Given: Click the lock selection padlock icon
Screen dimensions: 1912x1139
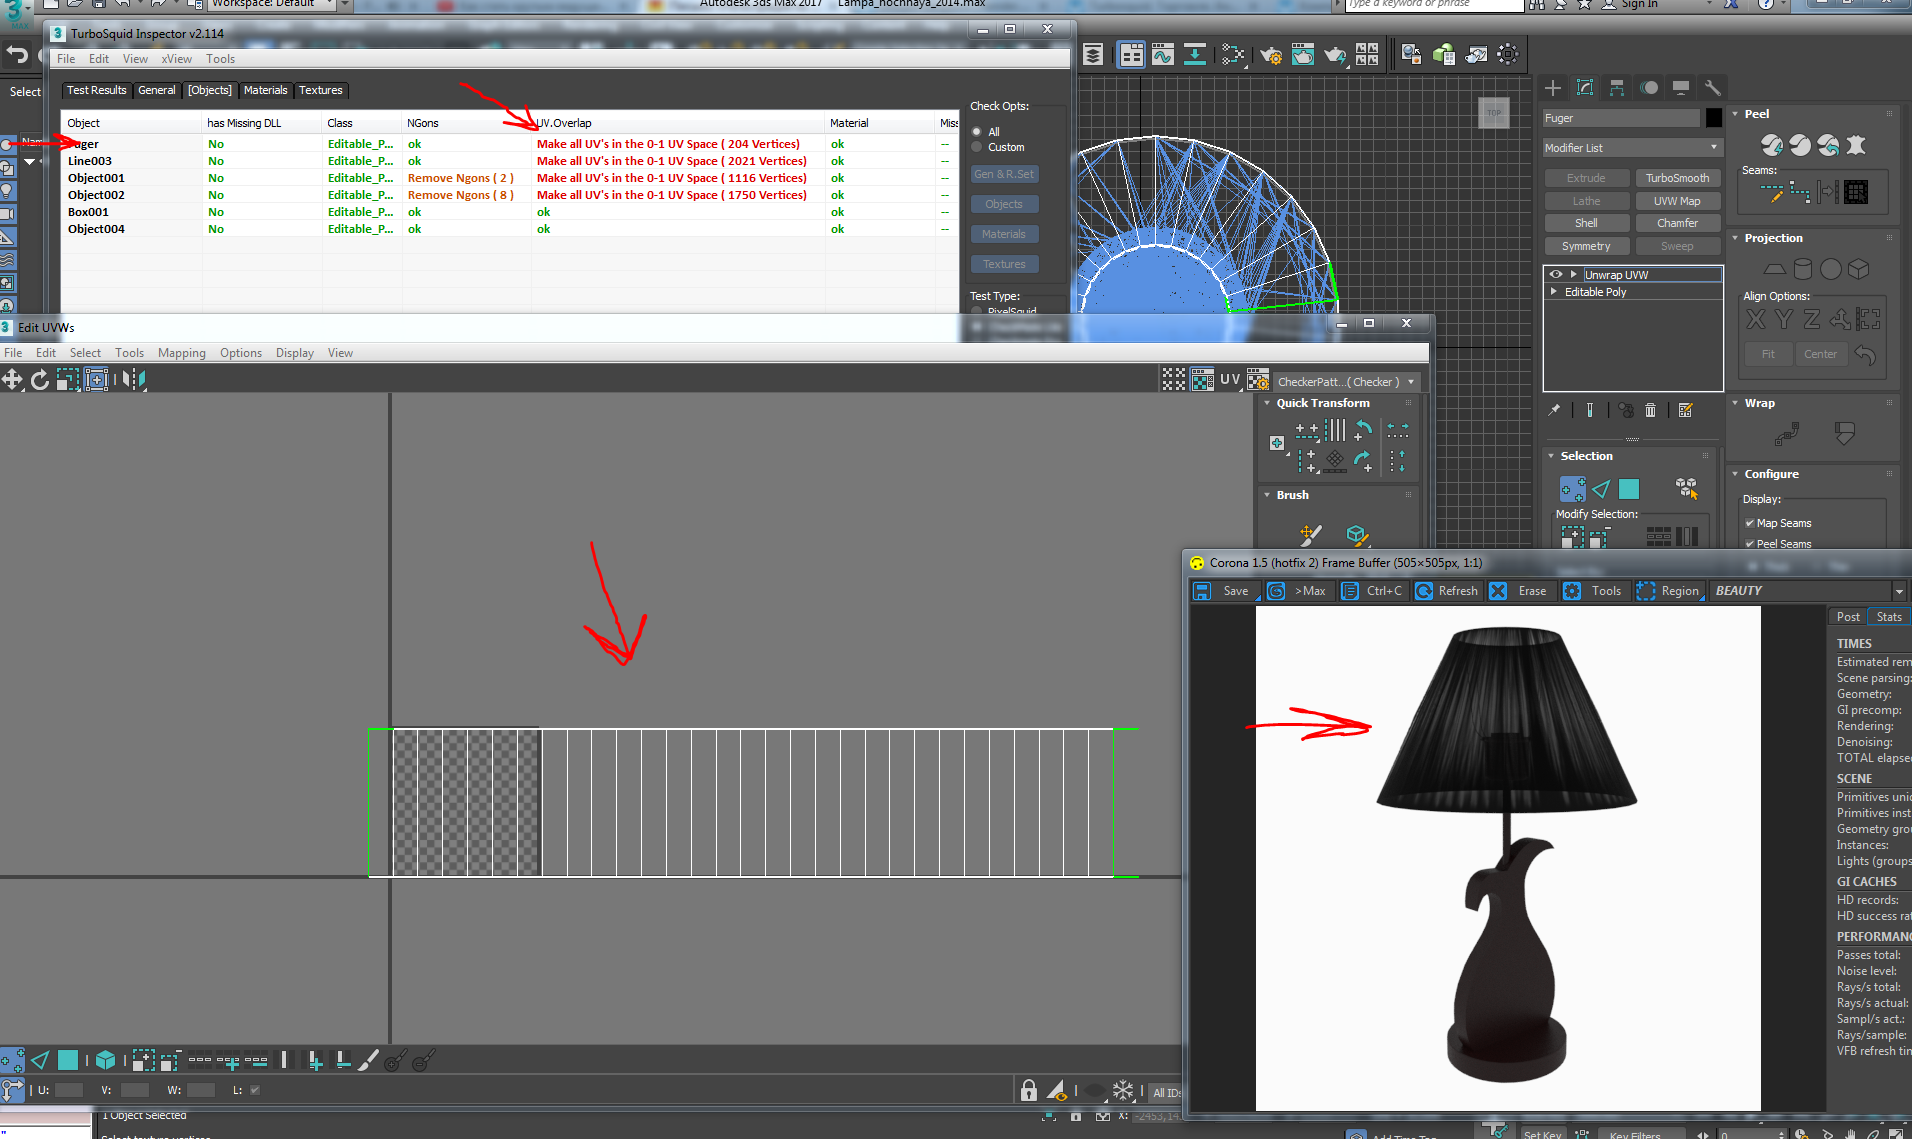Looking at the screenshot, I should (x=1028, y=1091).
